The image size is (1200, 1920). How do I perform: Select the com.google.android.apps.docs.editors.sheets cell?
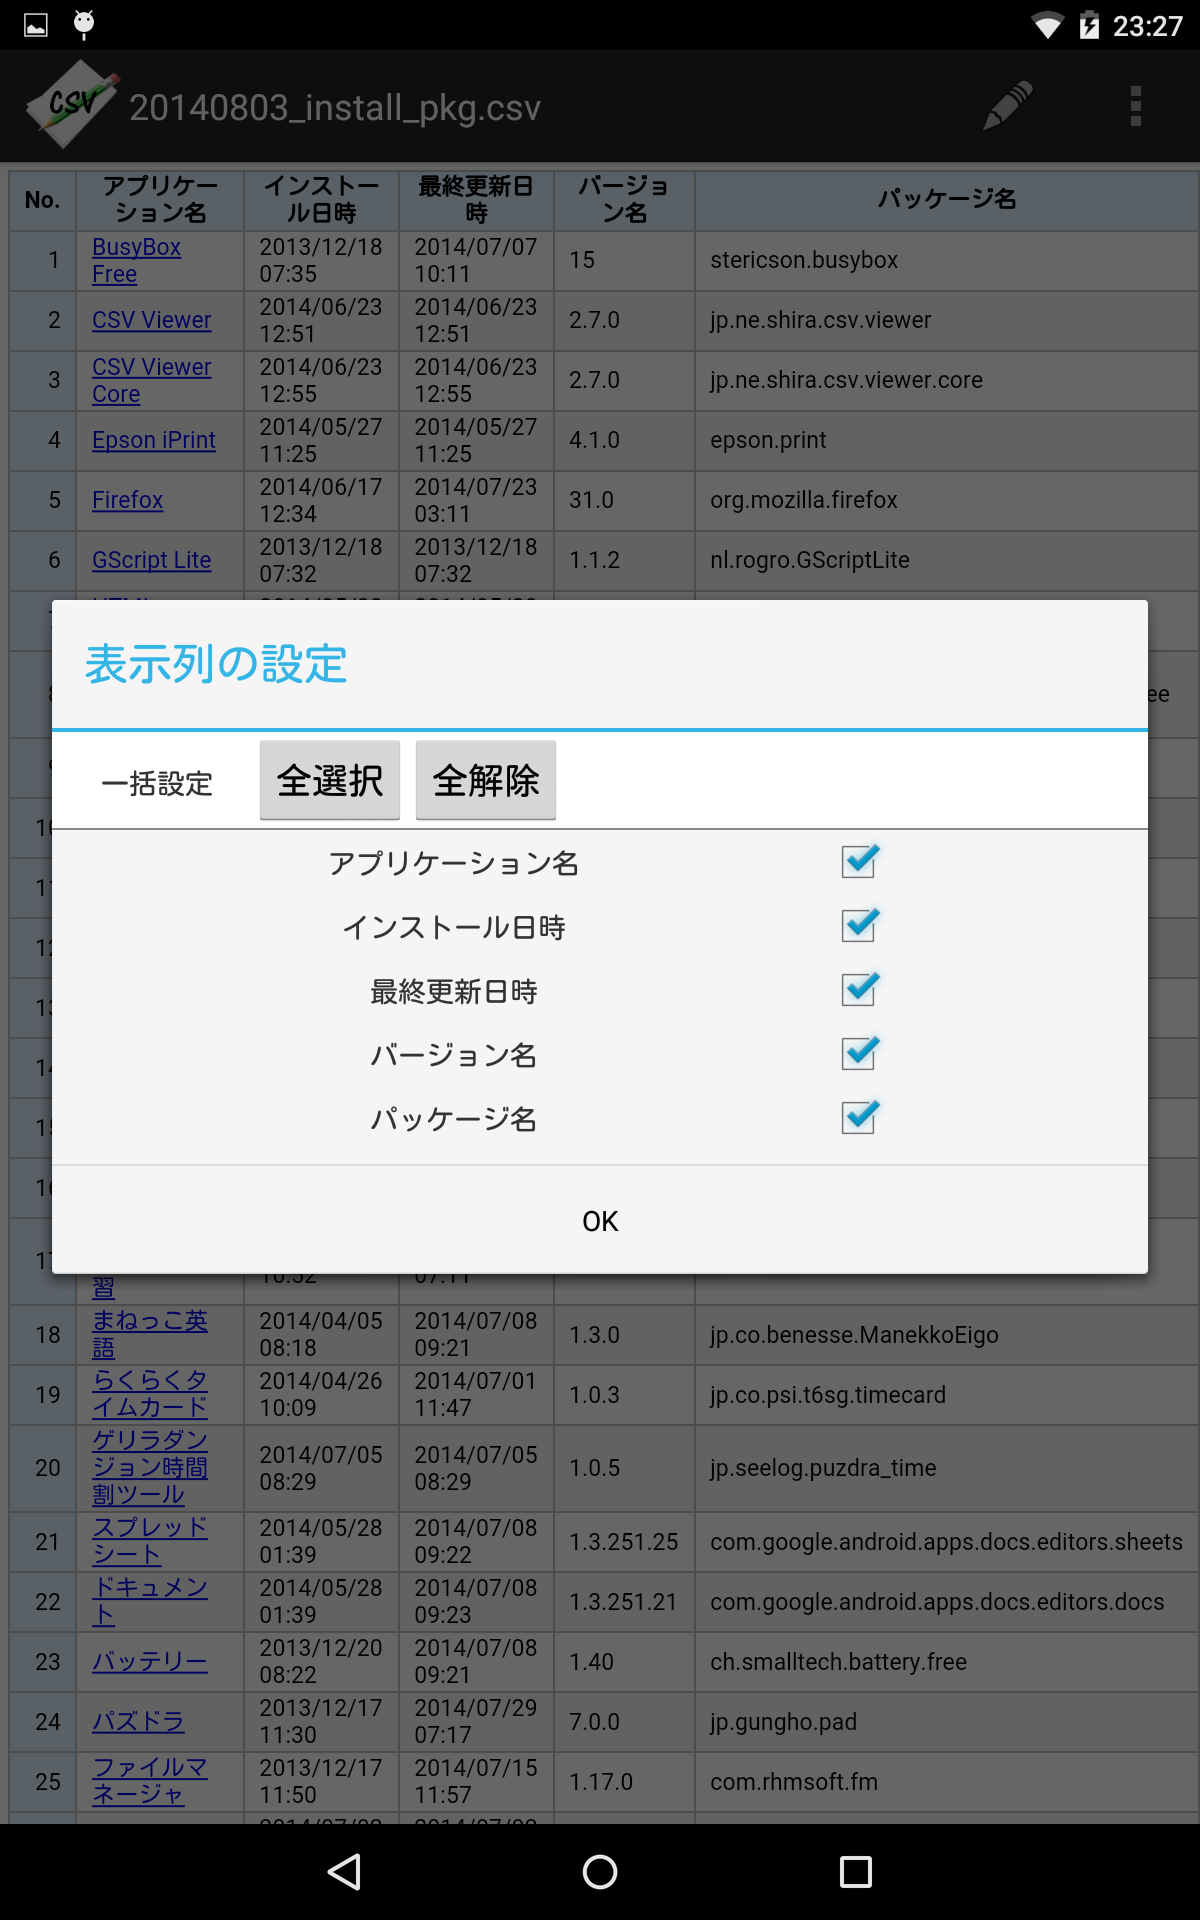(x=946, y=1542)
